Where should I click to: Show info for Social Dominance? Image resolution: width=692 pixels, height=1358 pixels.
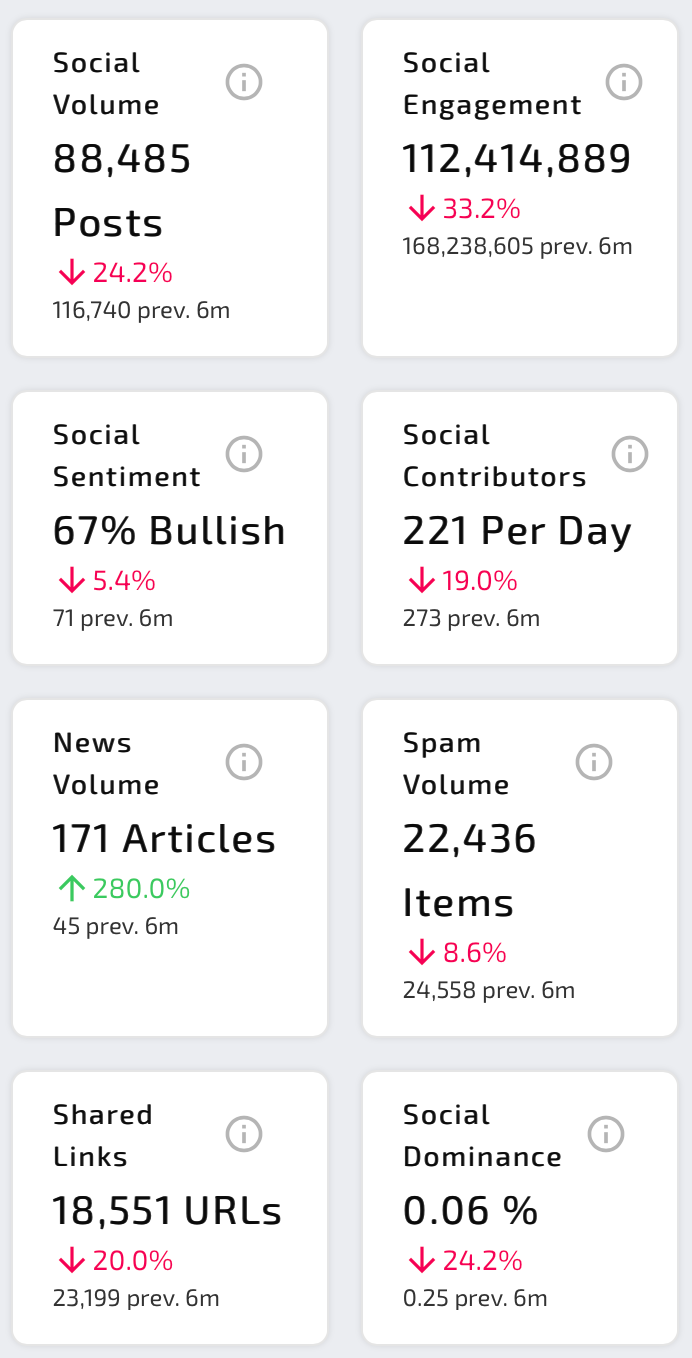click(x=606, y=1134)
